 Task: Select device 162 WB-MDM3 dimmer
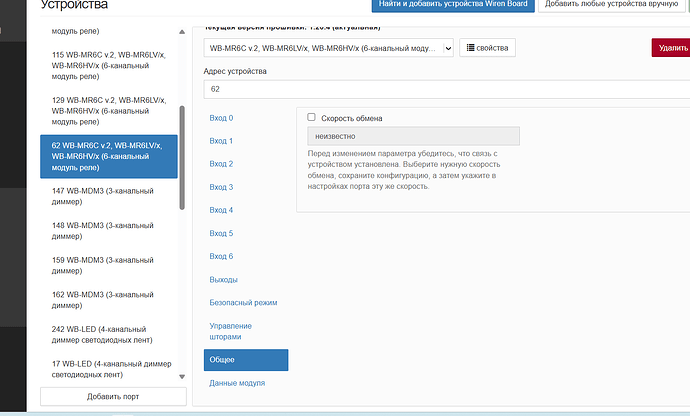pyautogui.click(x=109, y=300)
